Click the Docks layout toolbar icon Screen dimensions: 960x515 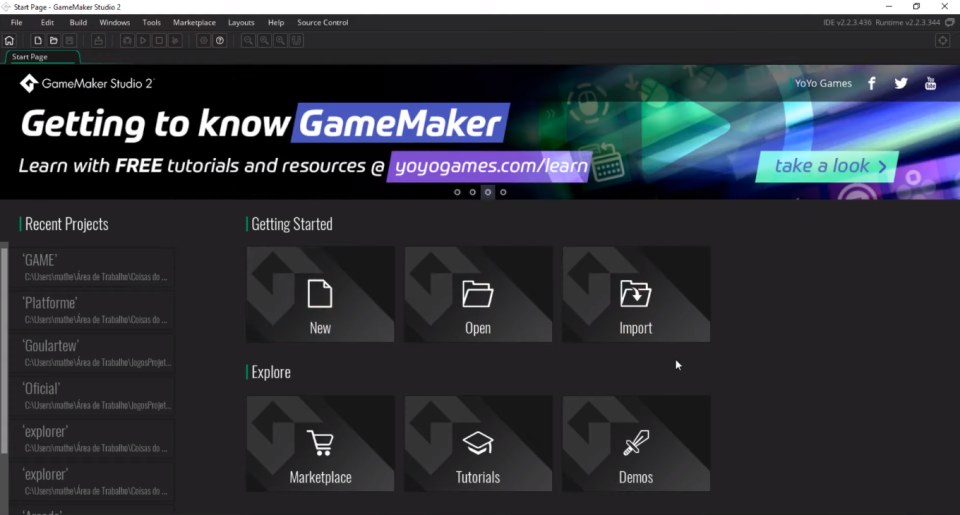point(296,40)
